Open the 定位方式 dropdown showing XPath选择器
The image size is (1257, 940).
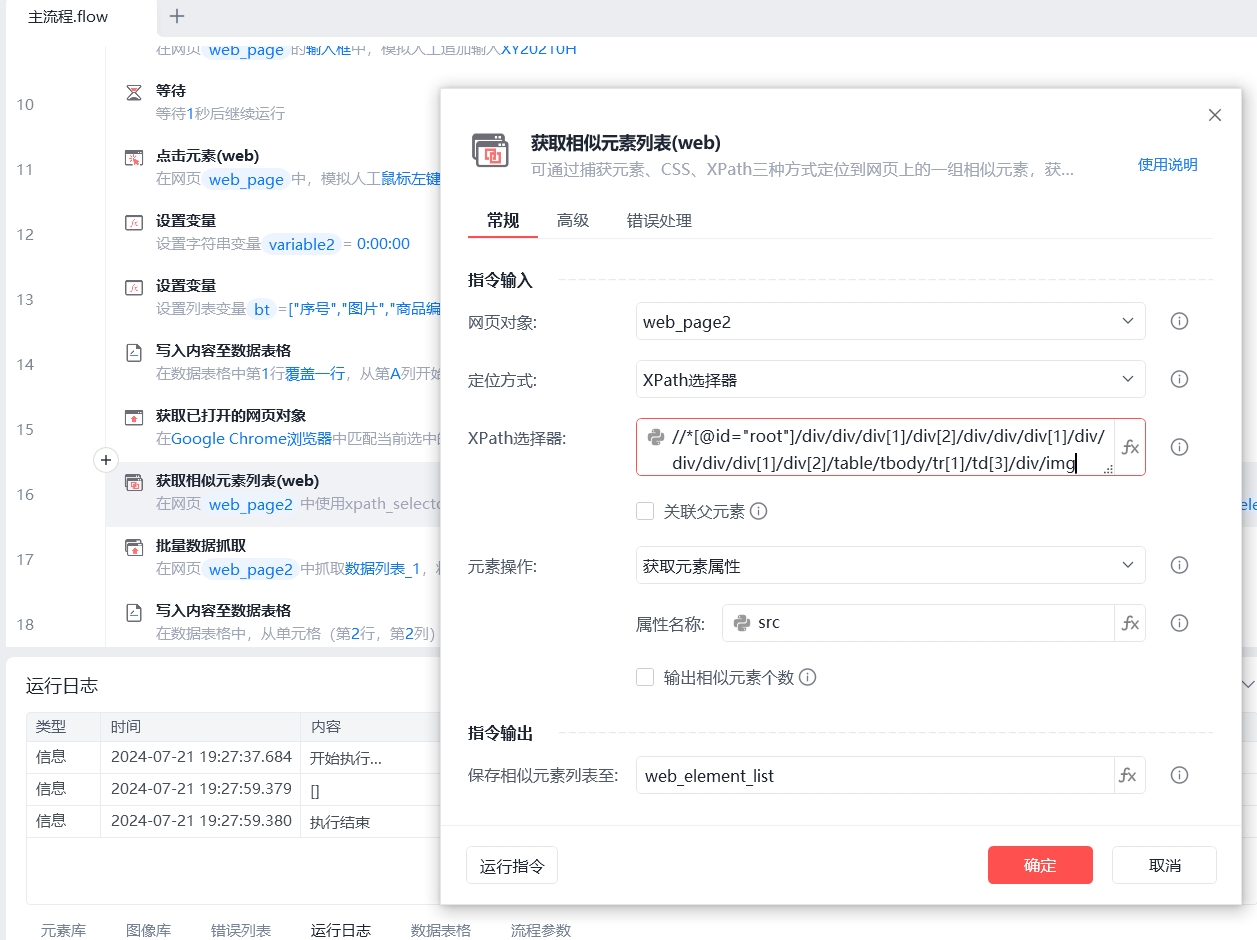point(890,379)
